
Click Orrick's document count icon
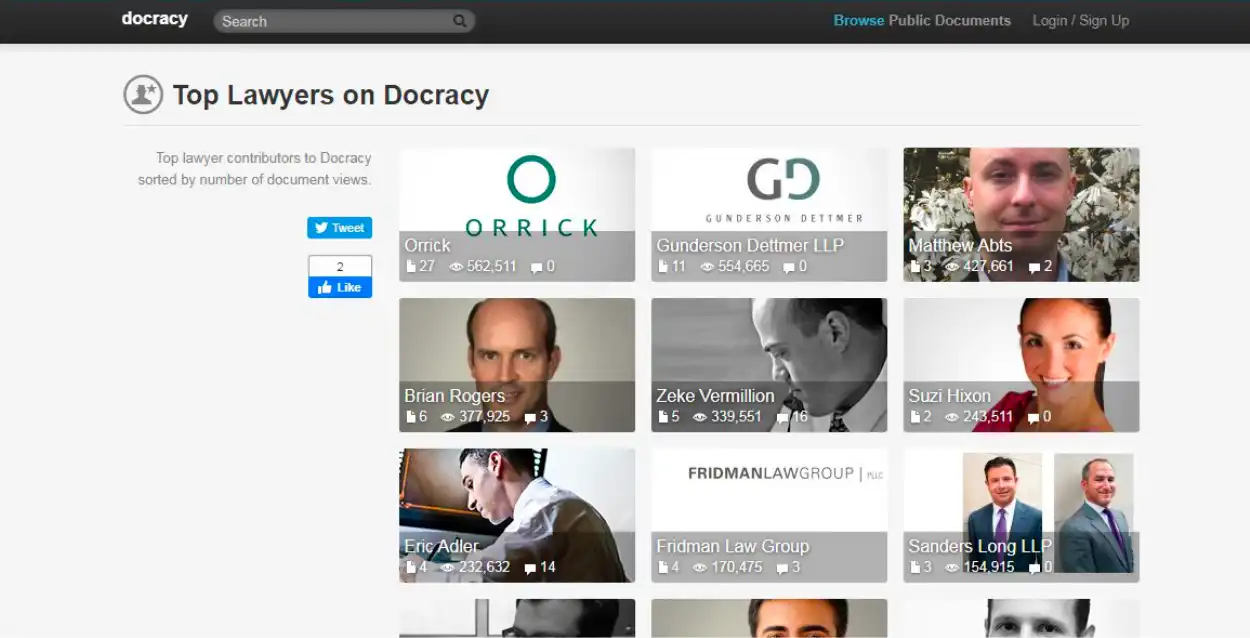click(410, 267)
